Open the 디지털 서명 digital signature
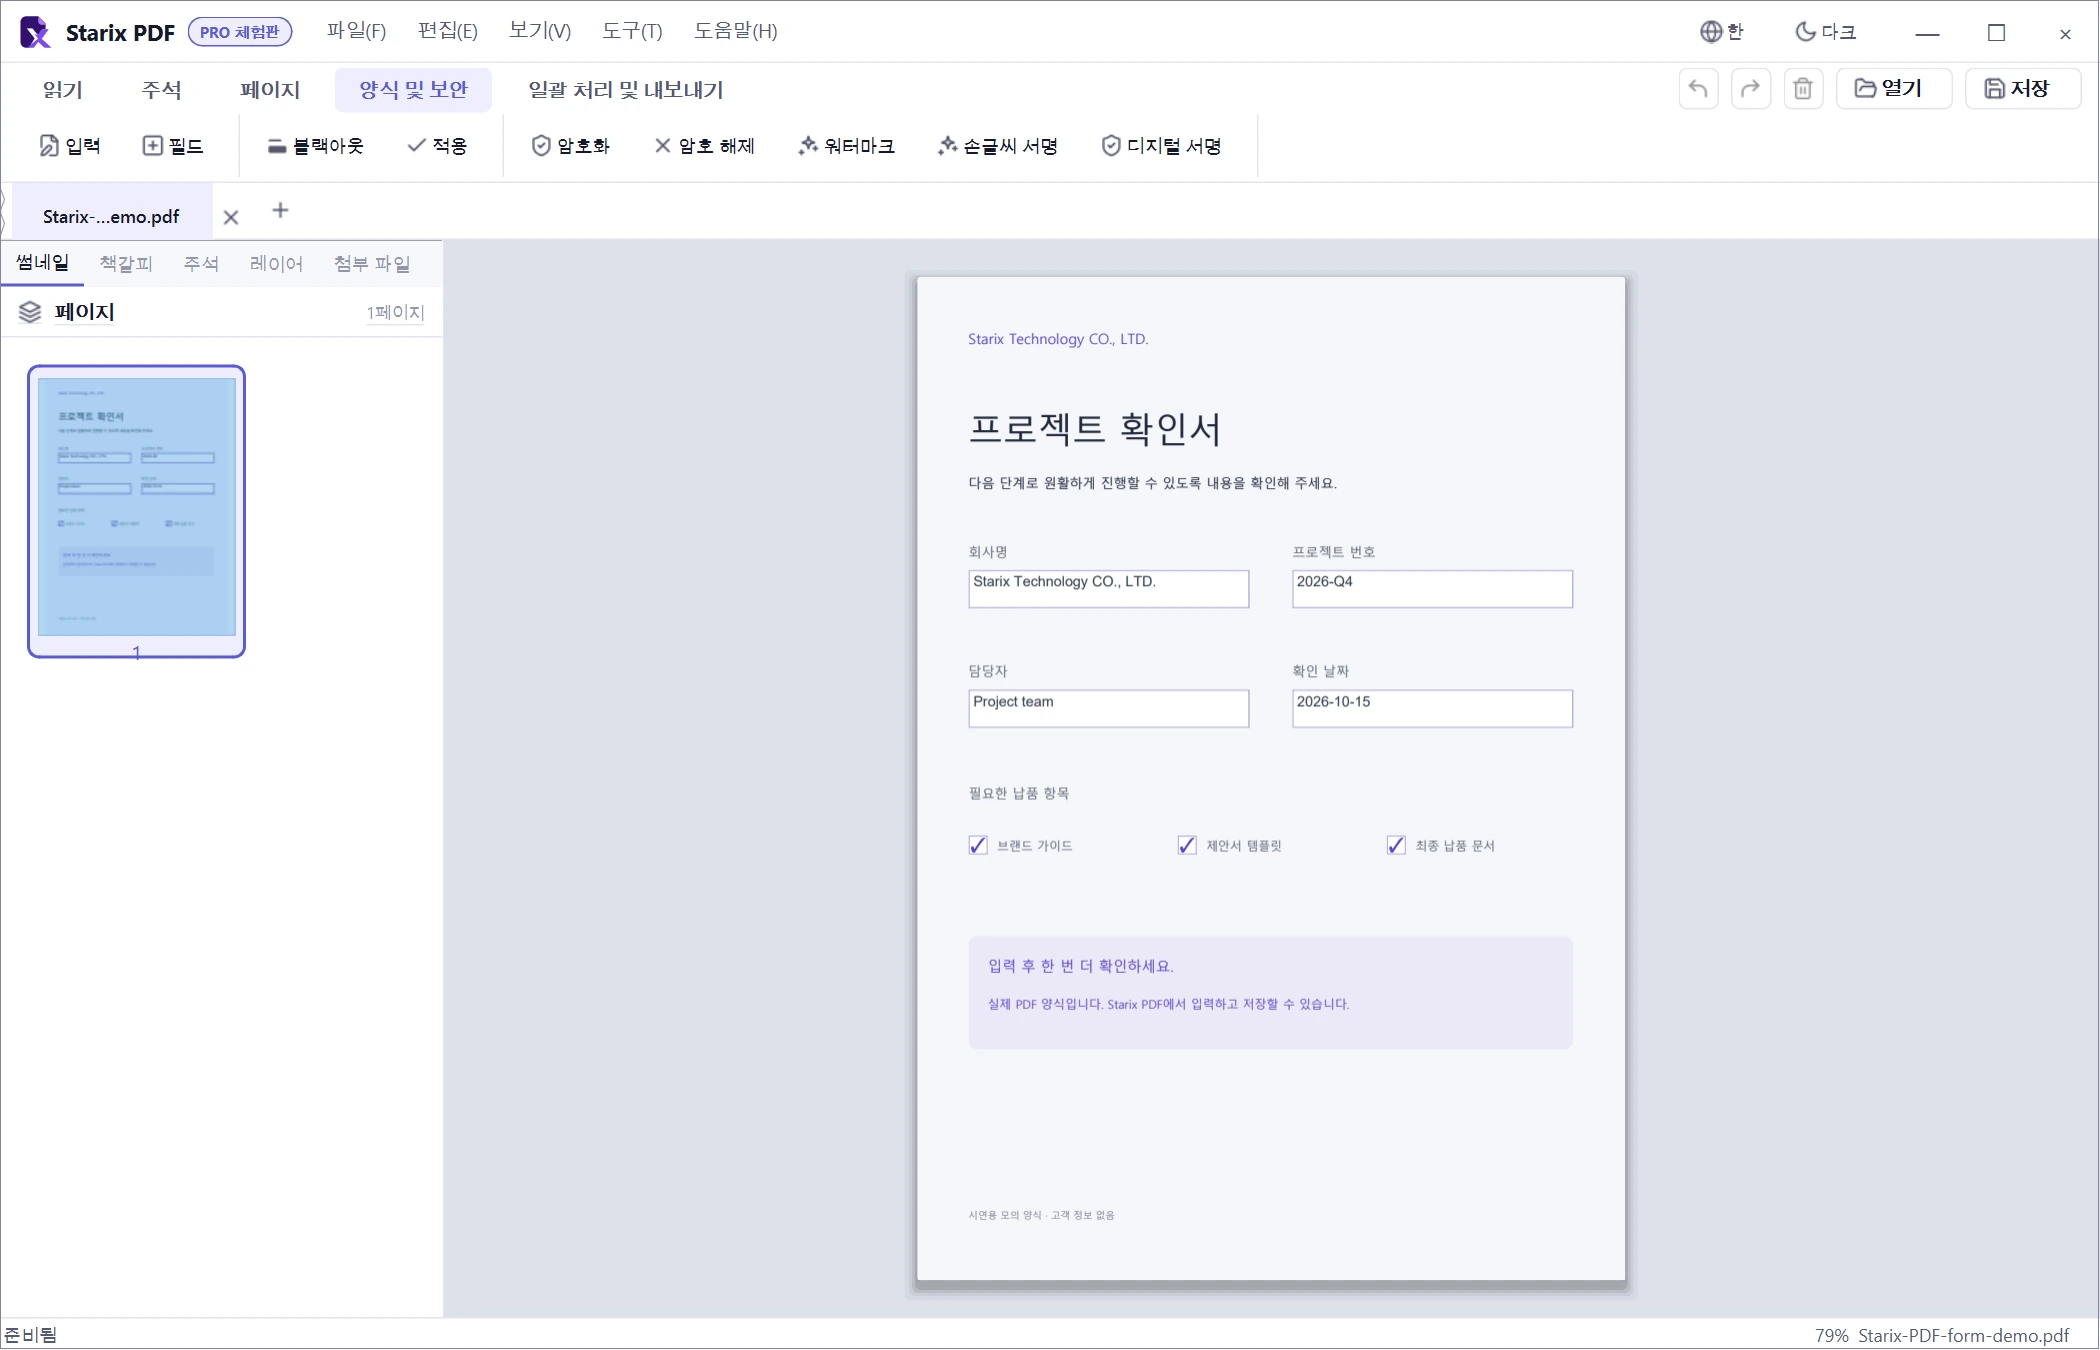Viewport: 2100px width, 1350px height. click(1161, 146)
